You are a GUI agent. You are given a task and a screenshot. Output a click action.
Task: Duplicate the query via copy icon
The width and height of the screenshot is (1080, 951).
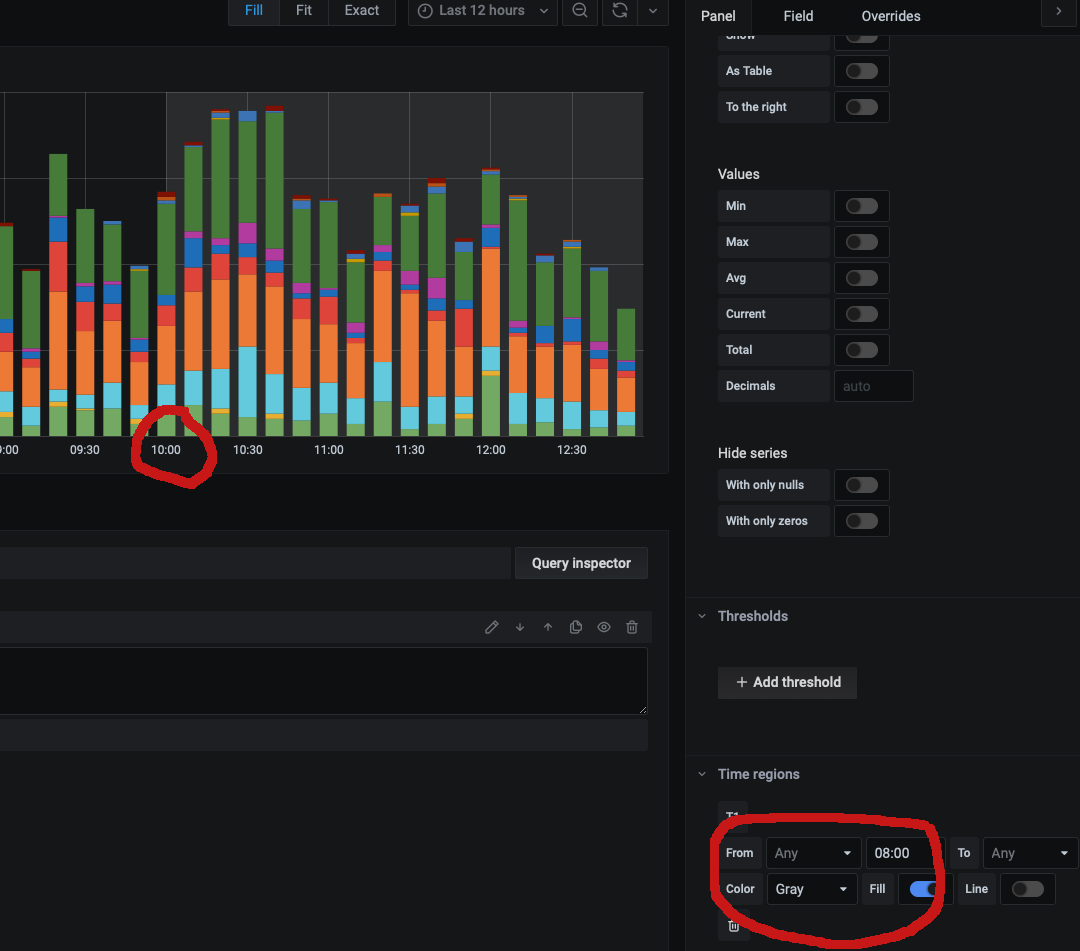point(576,626)
